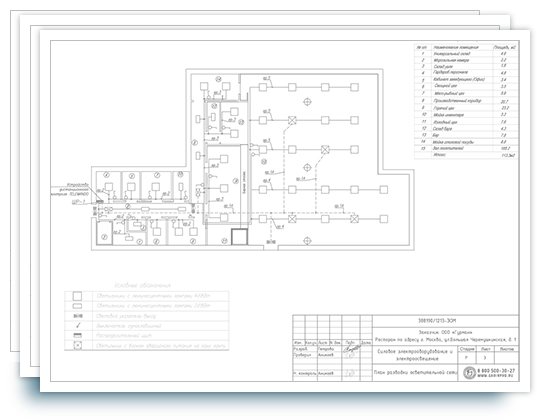The image size is (537, 420).
Task: Click the emergency luminaire legend symbol
Action: 78,345
